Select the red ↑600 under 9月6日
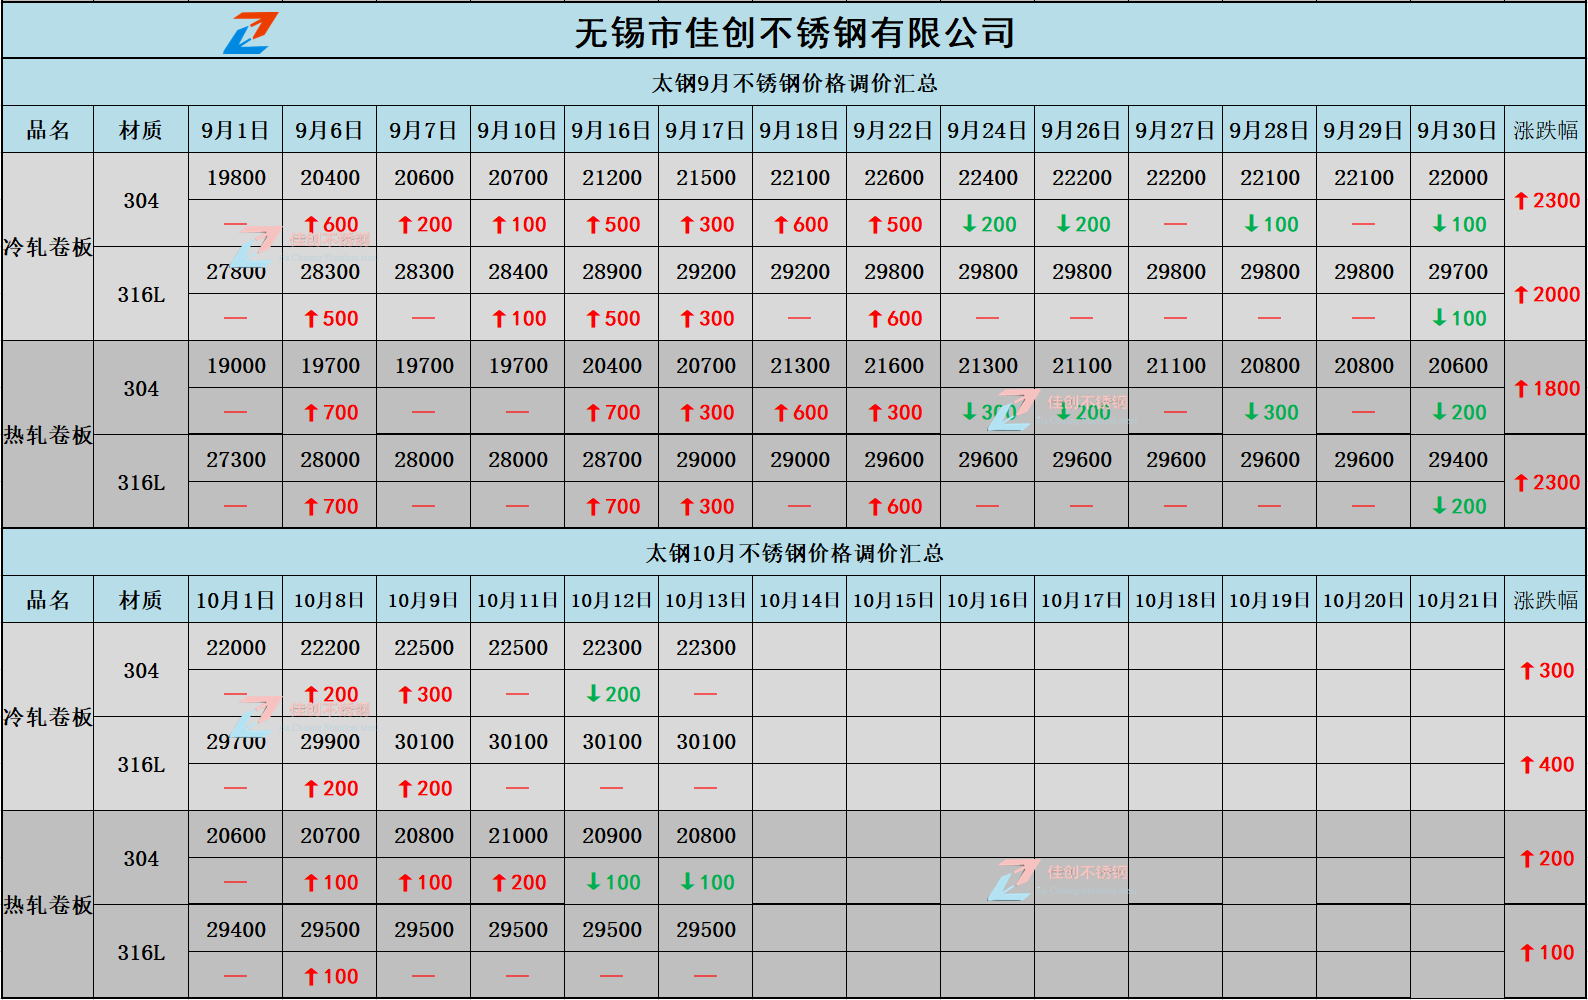 (330, 224)
